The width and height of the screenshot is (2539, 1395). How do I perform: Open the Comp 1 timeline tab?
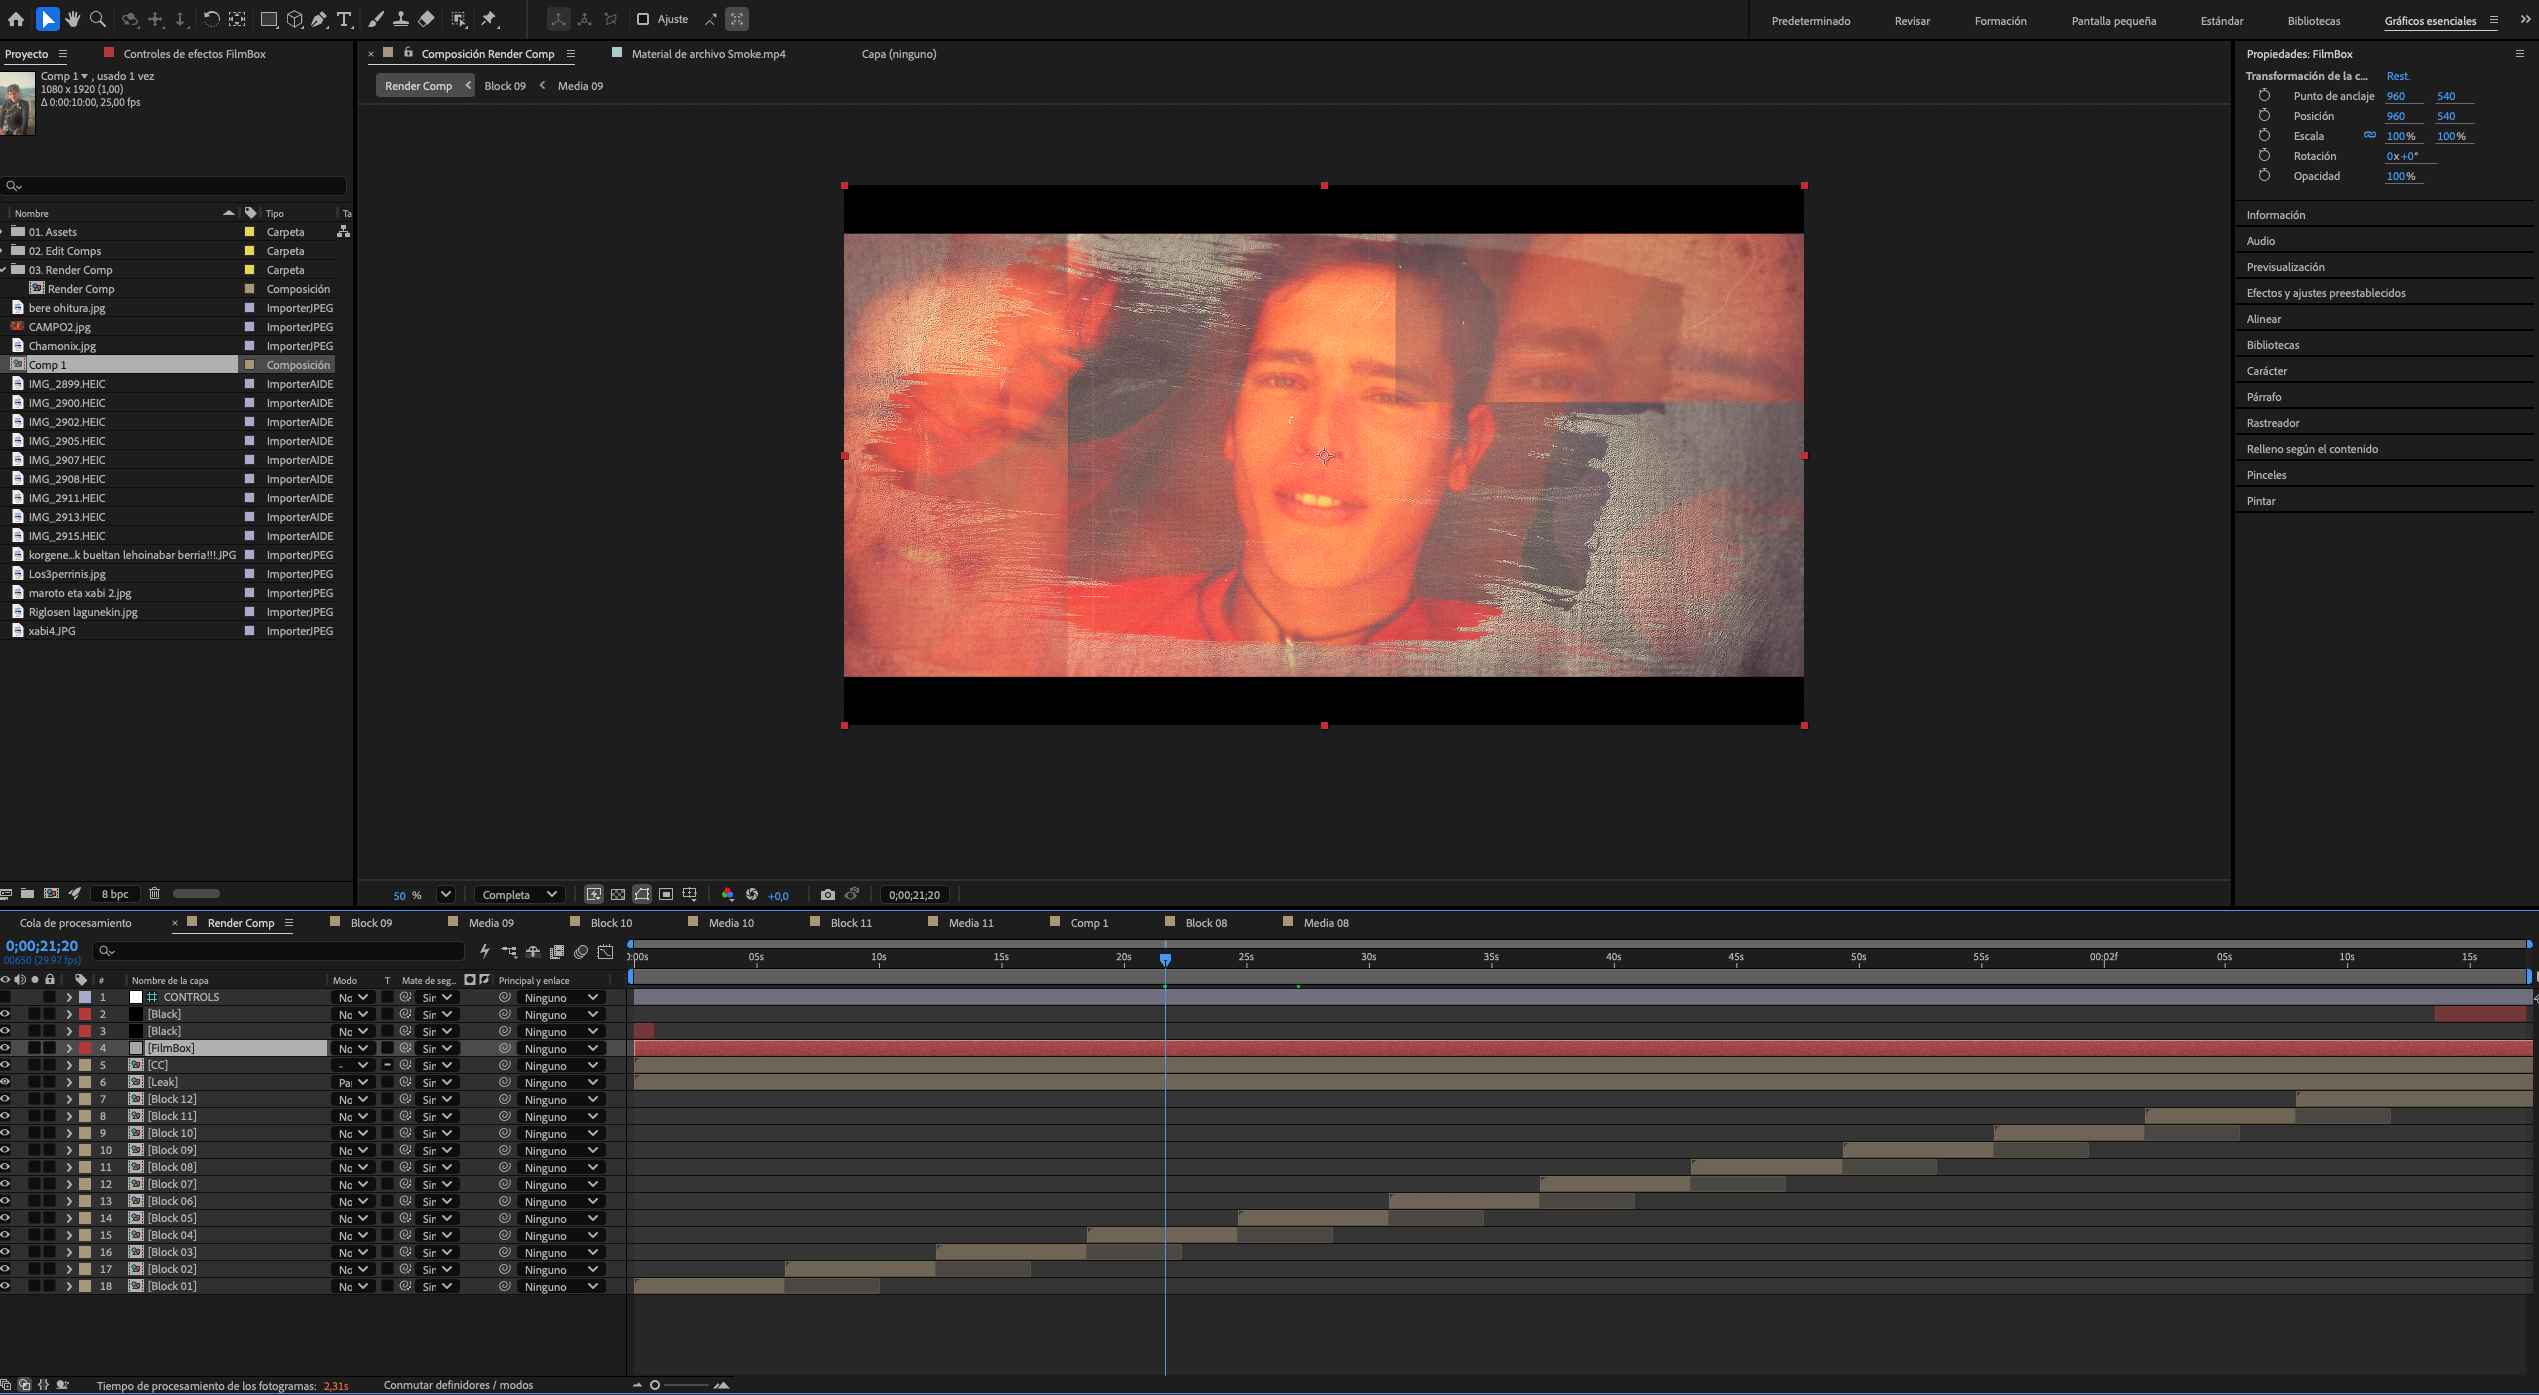click(1089, 923)
